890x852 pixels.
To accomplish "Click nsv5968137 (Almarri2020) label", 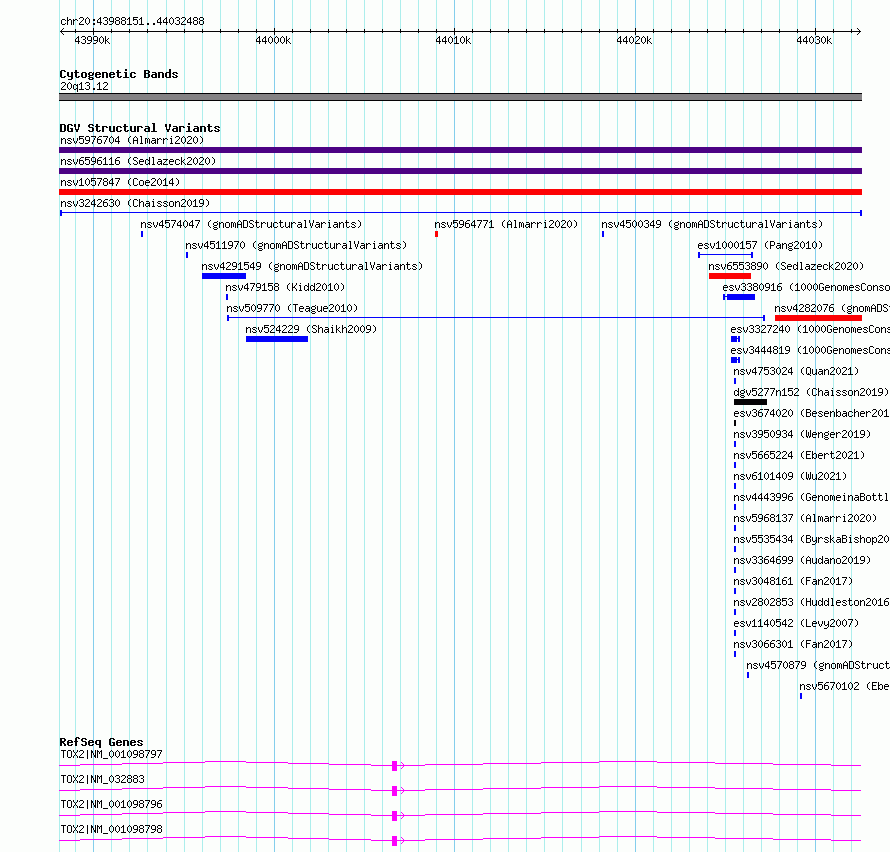I will pos(805,518).
